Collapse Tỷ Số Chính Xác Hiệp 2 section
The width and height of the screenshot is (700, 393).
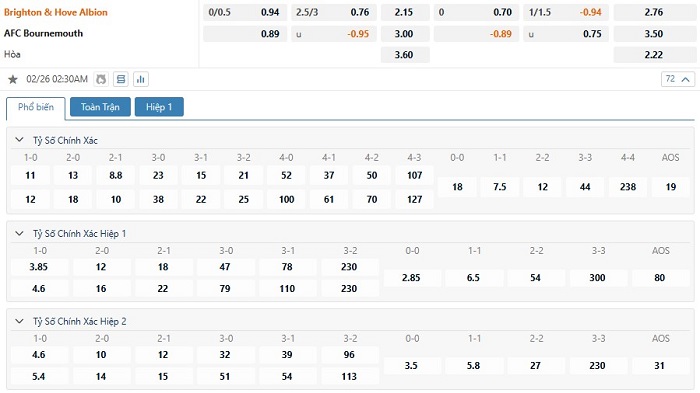pyautogui.click(x=19, y=321)
